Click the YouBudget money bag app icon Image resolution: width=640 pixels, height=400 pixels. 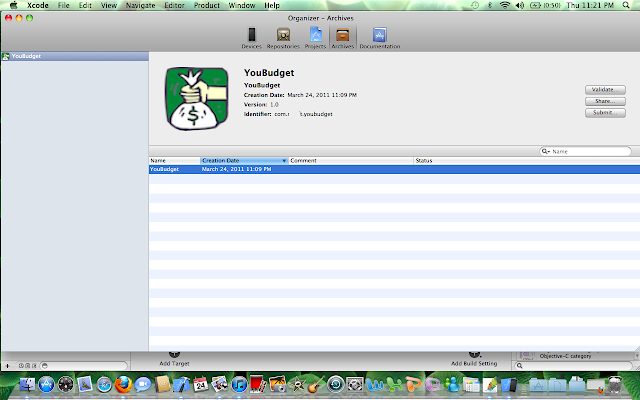point(197,99)
